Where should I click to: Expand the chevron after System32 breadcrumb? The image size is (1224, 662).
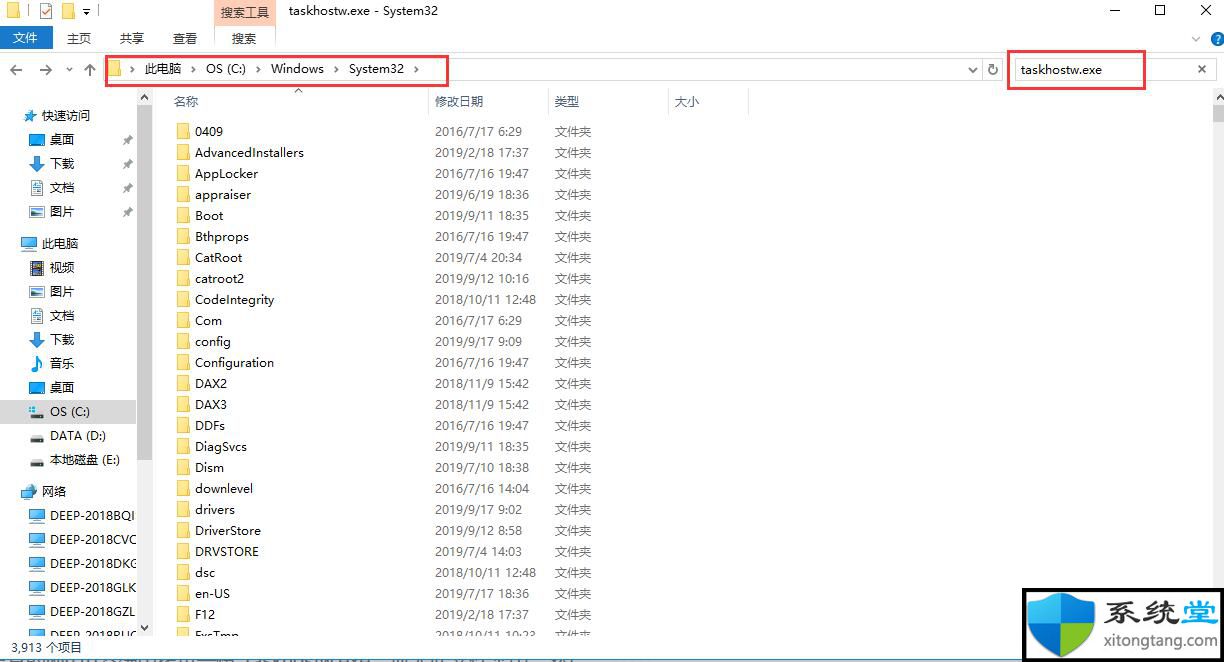click(417, 69)
